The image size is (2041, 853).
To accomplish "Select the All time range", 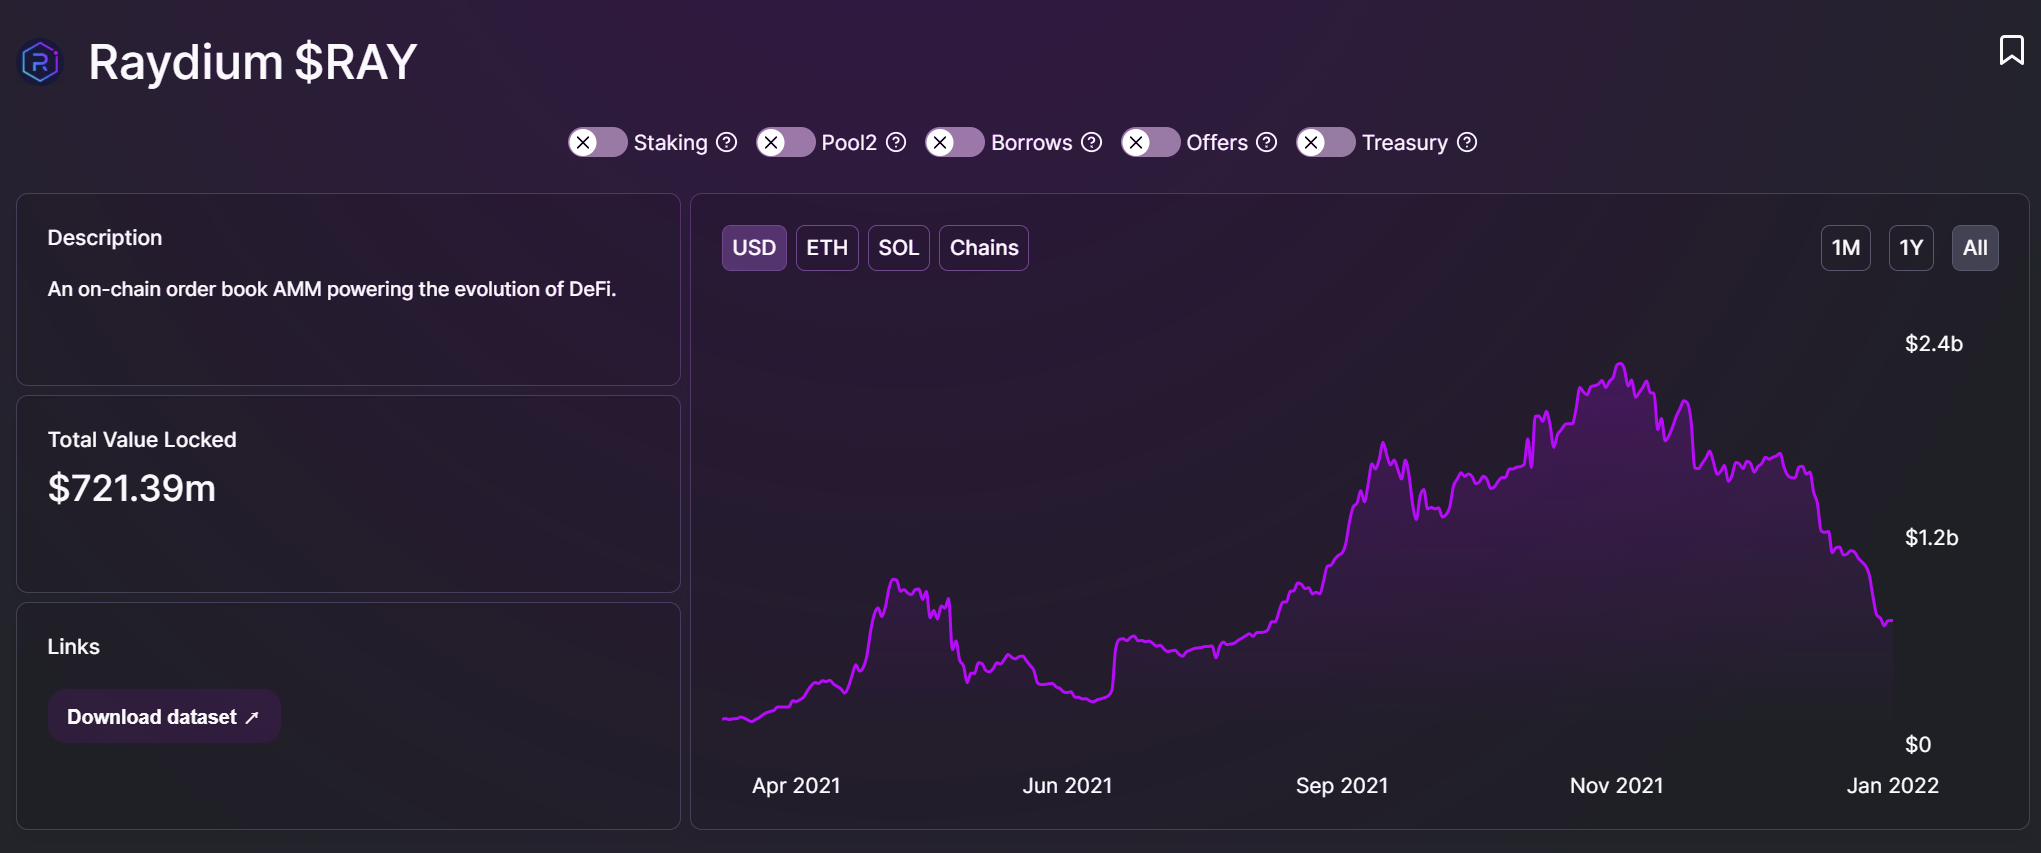I will coord(1975,248).
